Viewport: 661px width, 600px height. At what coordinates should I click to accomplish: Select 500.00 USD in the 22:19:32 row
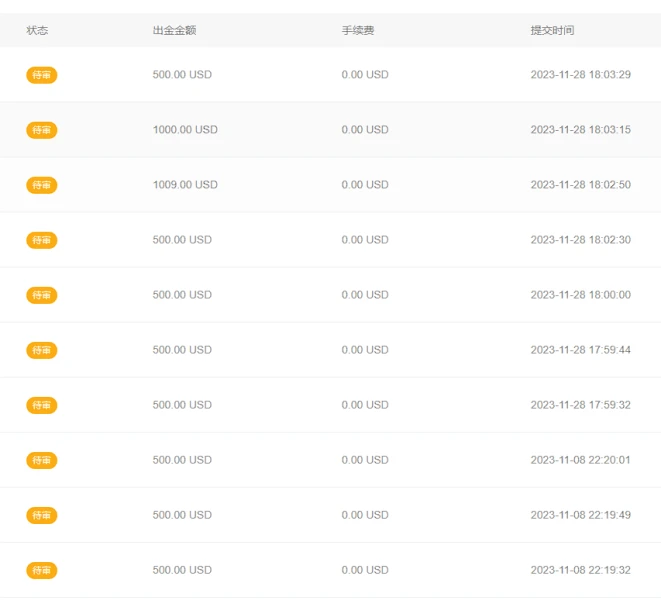click(x=182, y=570)
